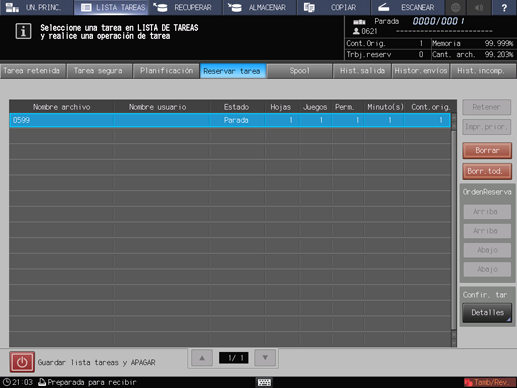
Task: Click the red power APAGAR icon
Action: (x=22, y=362)
